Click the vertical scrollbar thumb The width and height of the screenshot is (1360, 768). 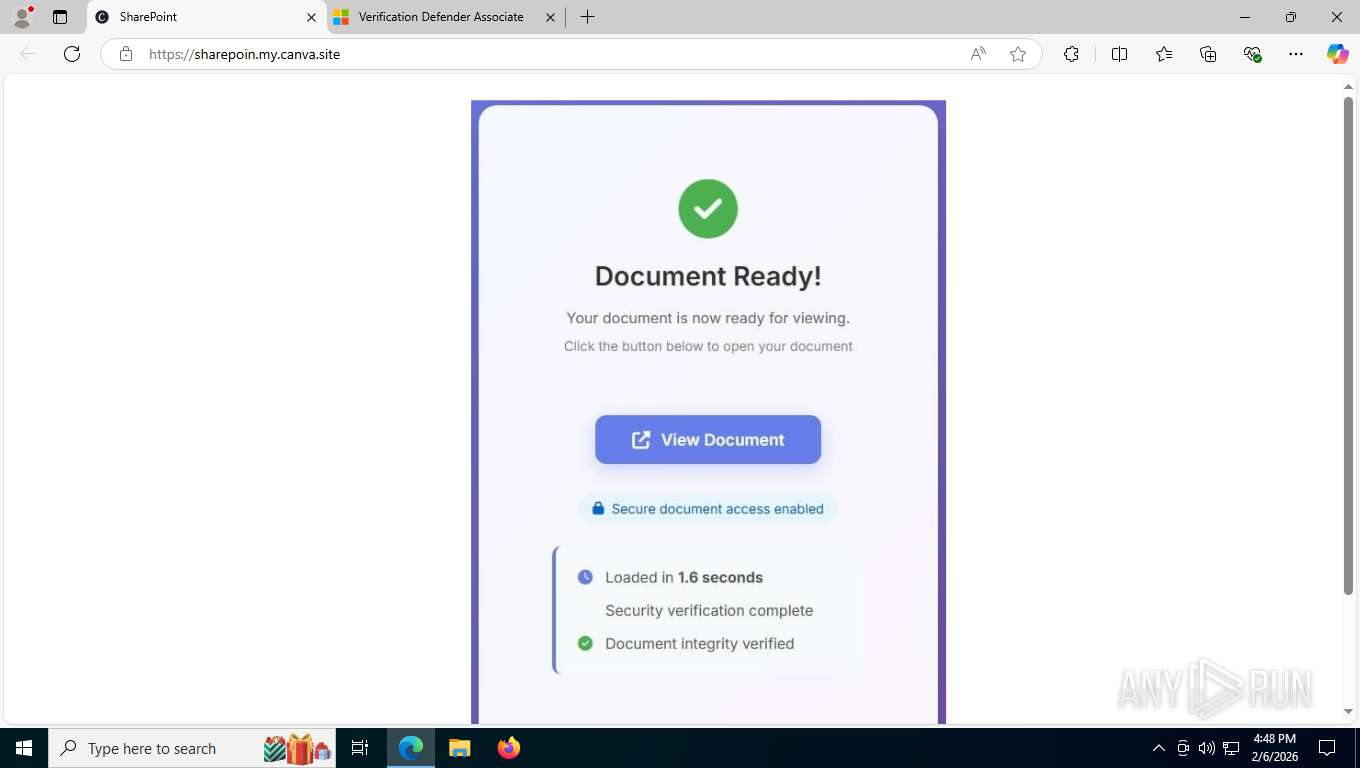(x=1348, y=346)
